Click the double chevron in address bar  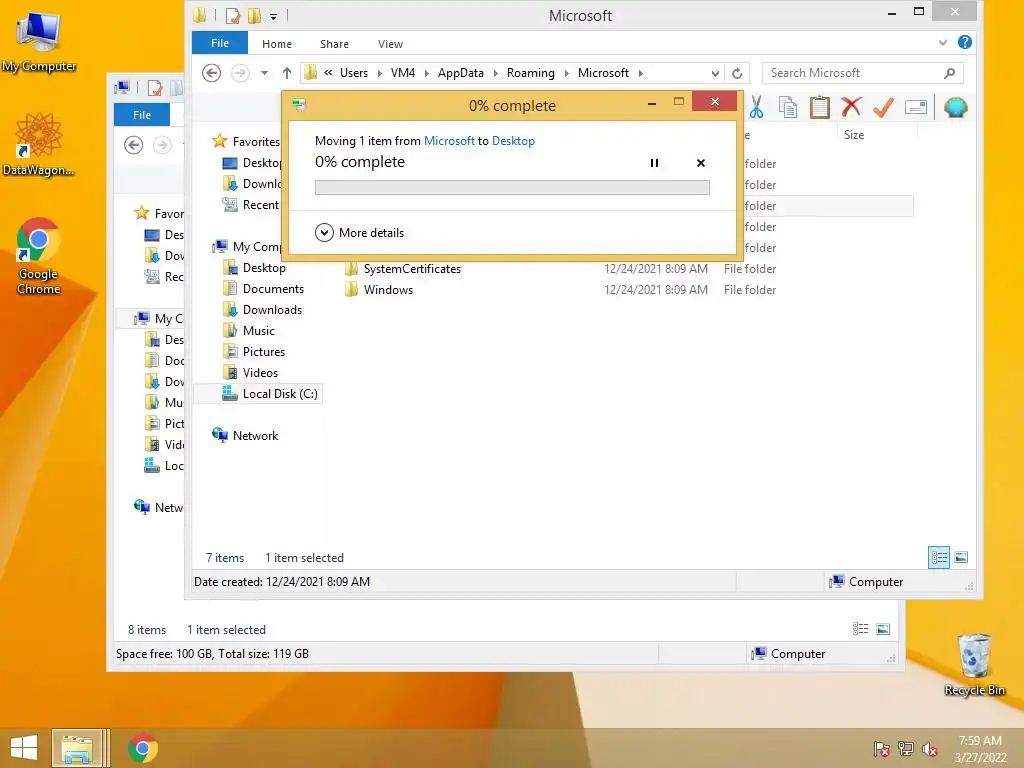328,72
